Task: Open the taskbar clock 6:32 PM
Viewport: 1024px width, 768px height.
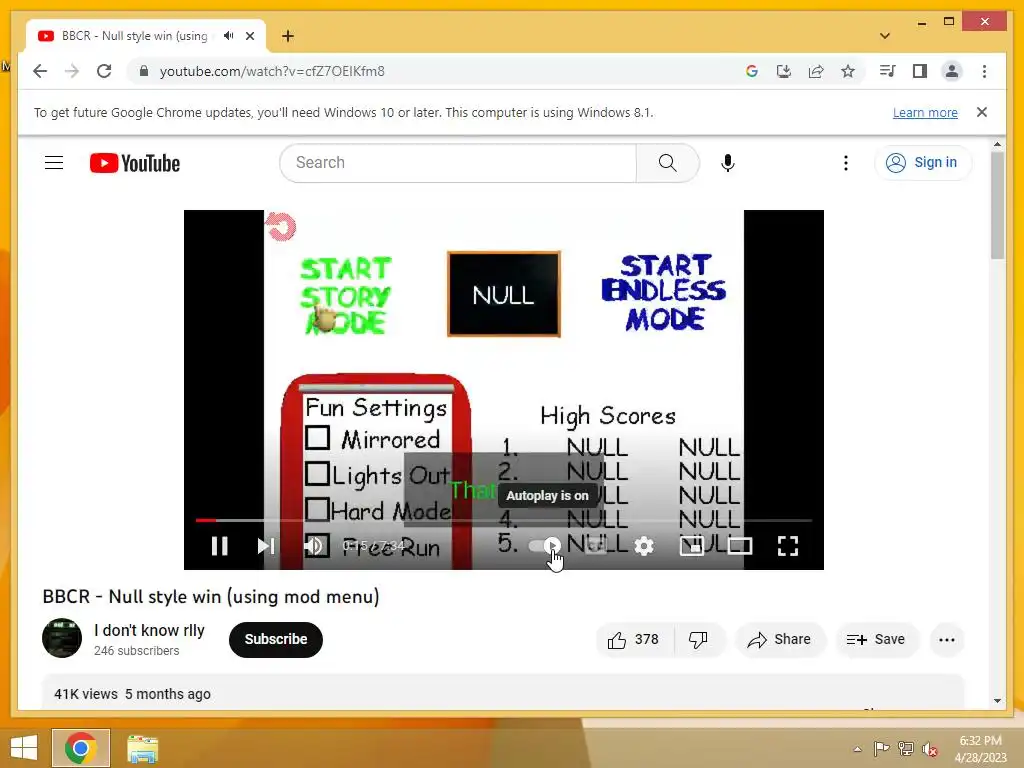Action: coord(980,749)
